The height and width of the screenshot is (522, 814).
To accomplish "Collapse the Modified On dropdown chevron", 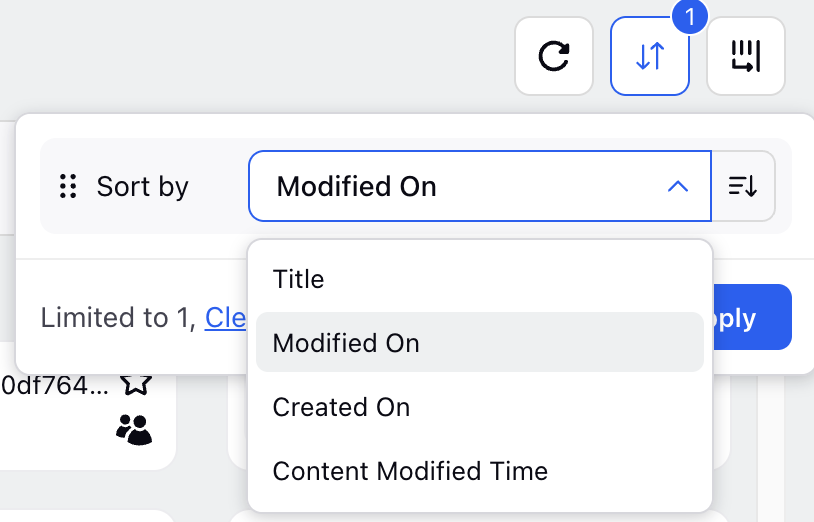I will [x=678, y=186].
